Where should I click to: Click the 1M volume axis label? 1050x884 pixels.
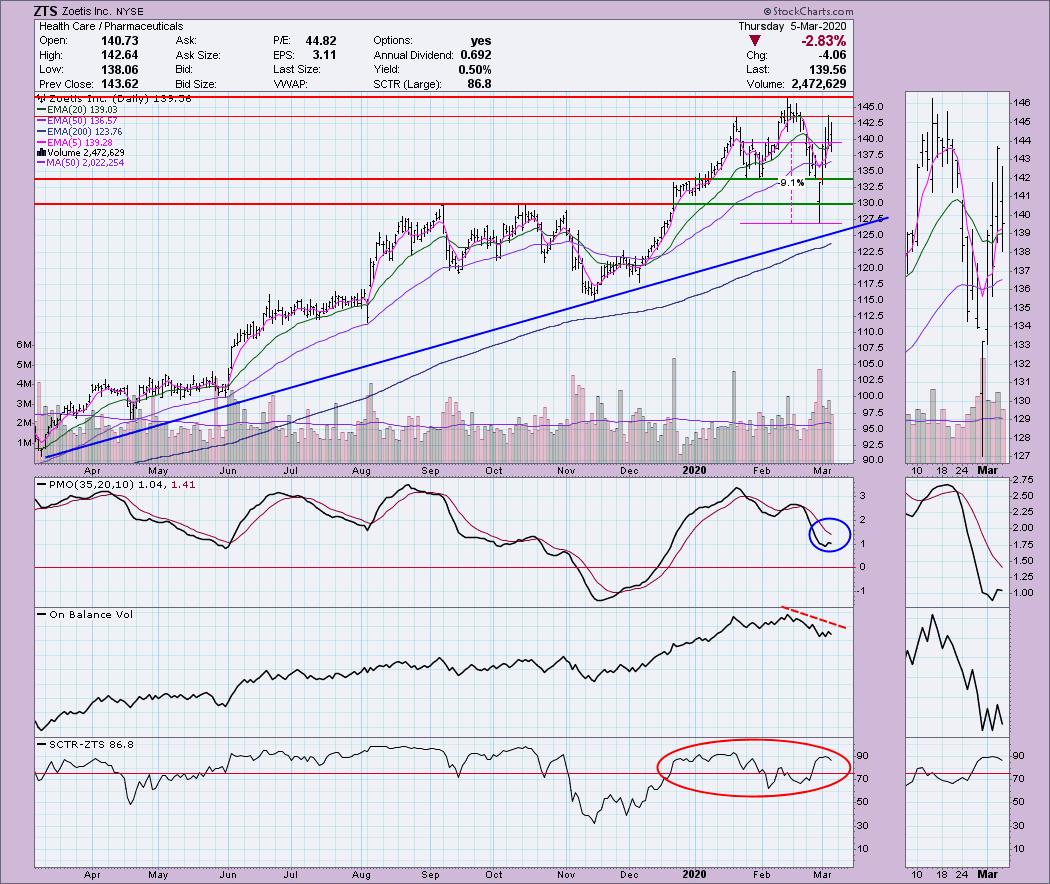24,443
